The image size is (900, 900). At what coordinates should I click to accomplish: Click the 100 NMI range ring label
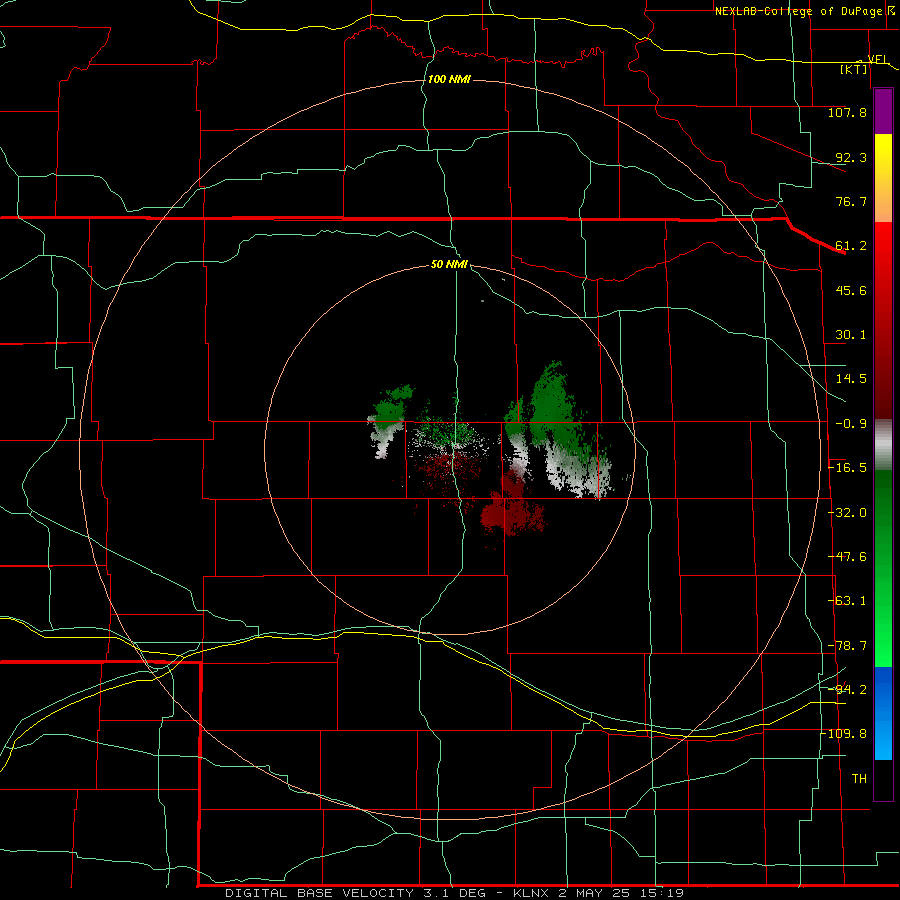click(x=449, y=79)
